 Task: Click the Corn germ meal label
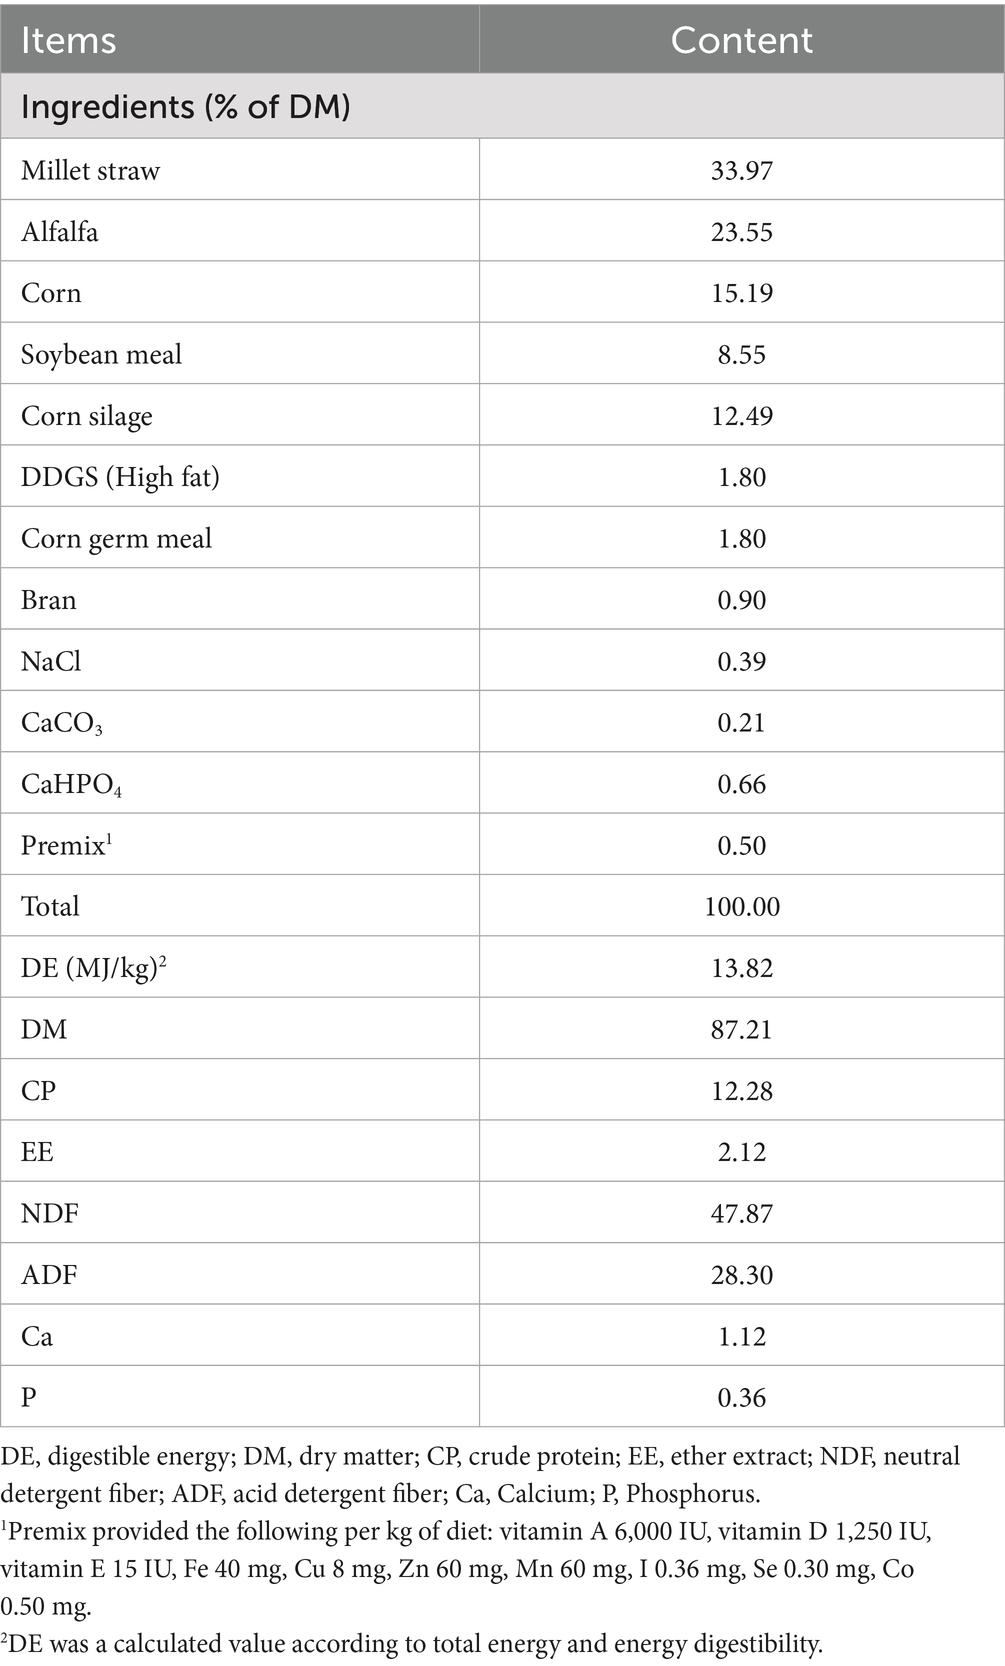pos(116,539)
